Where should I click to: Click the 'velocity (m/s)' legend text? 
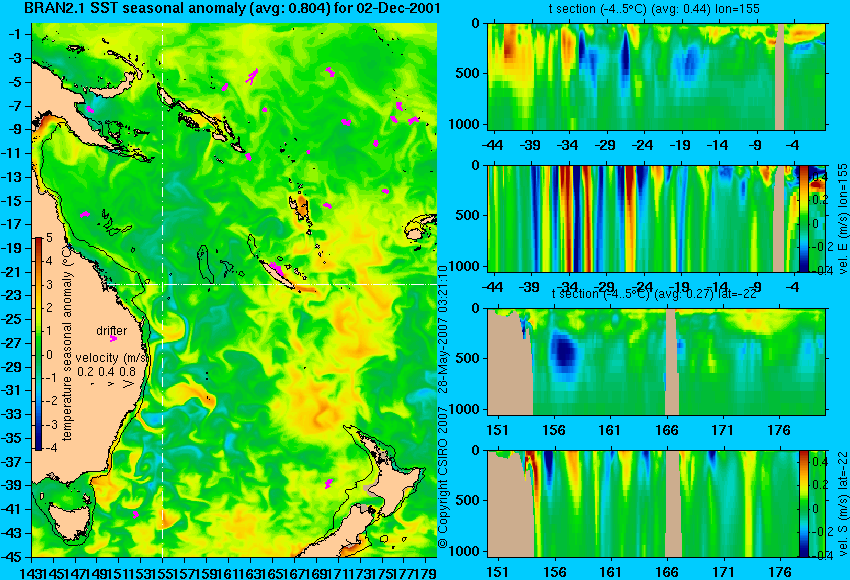(112, 357)
